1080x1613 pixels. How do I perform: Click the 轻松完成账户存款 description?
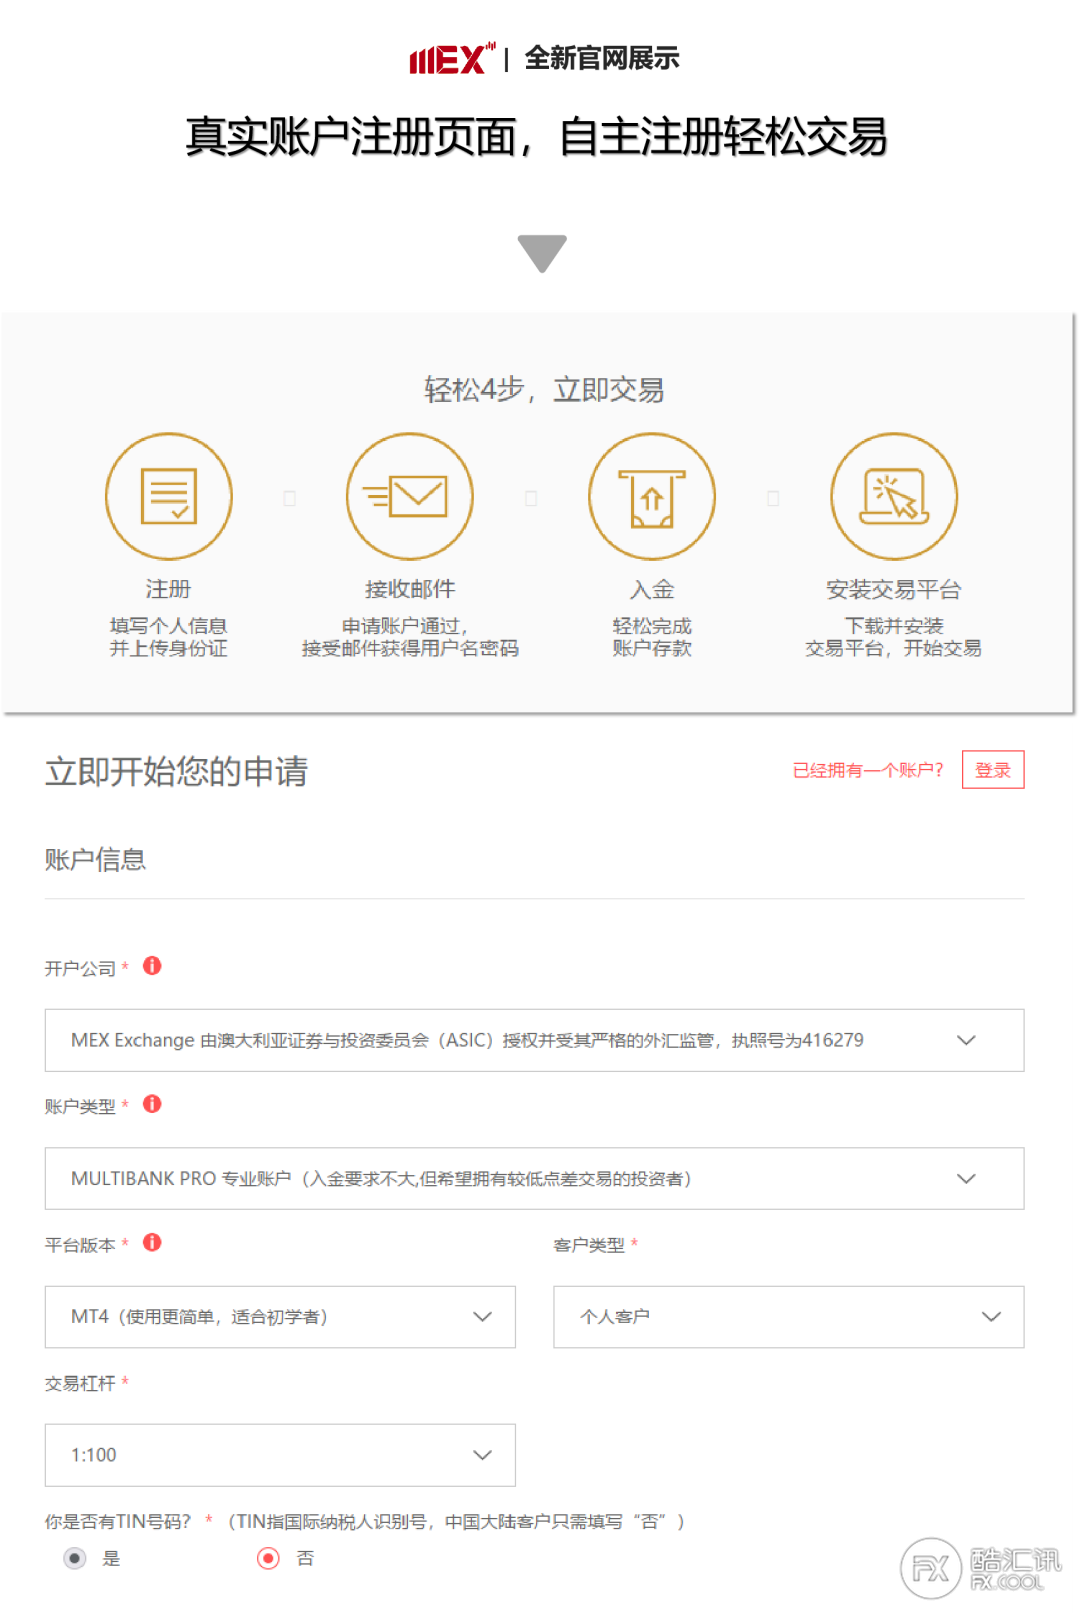(652, 637)
